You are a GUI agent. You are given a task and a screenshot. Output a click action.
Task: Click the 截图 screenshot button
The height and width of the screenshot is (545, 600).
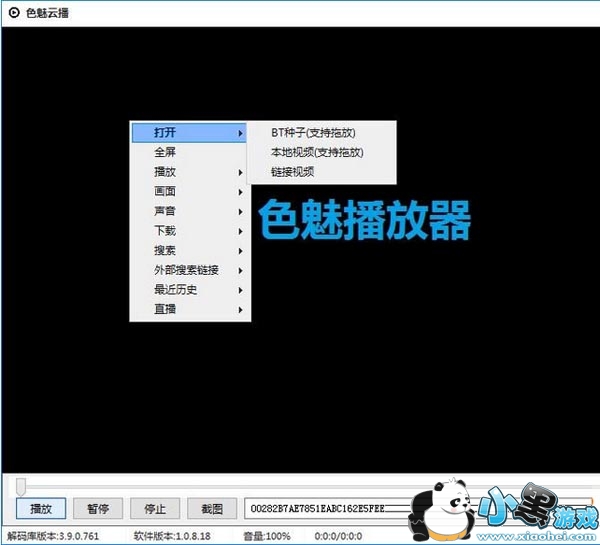tap(212, 509)
